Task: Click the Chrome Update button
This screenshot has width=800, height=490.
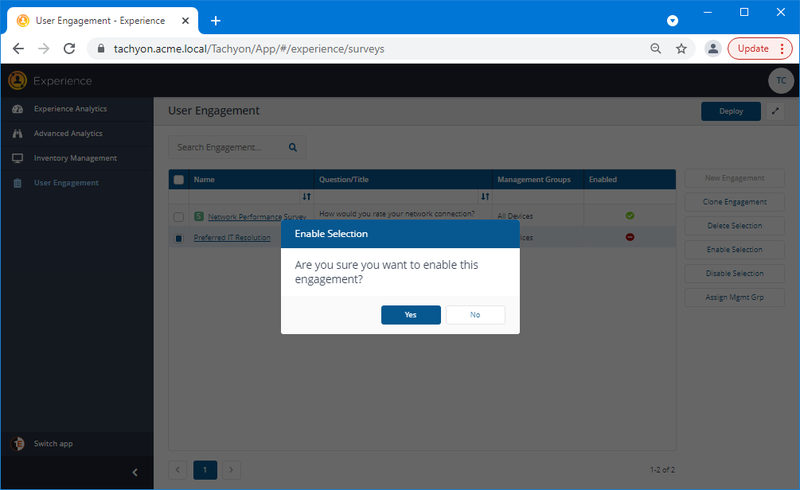Action: coord(760,48)
